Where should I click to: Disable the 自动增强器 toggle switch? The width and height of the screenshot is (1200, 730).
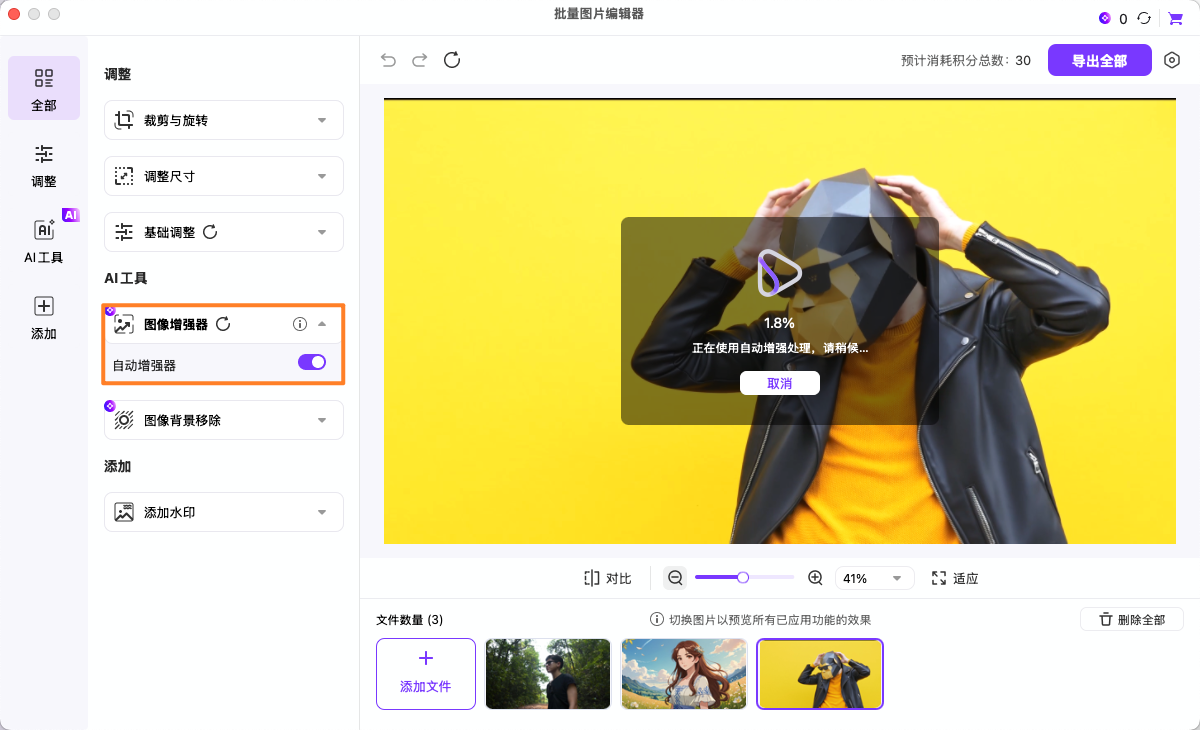point(312,362)
